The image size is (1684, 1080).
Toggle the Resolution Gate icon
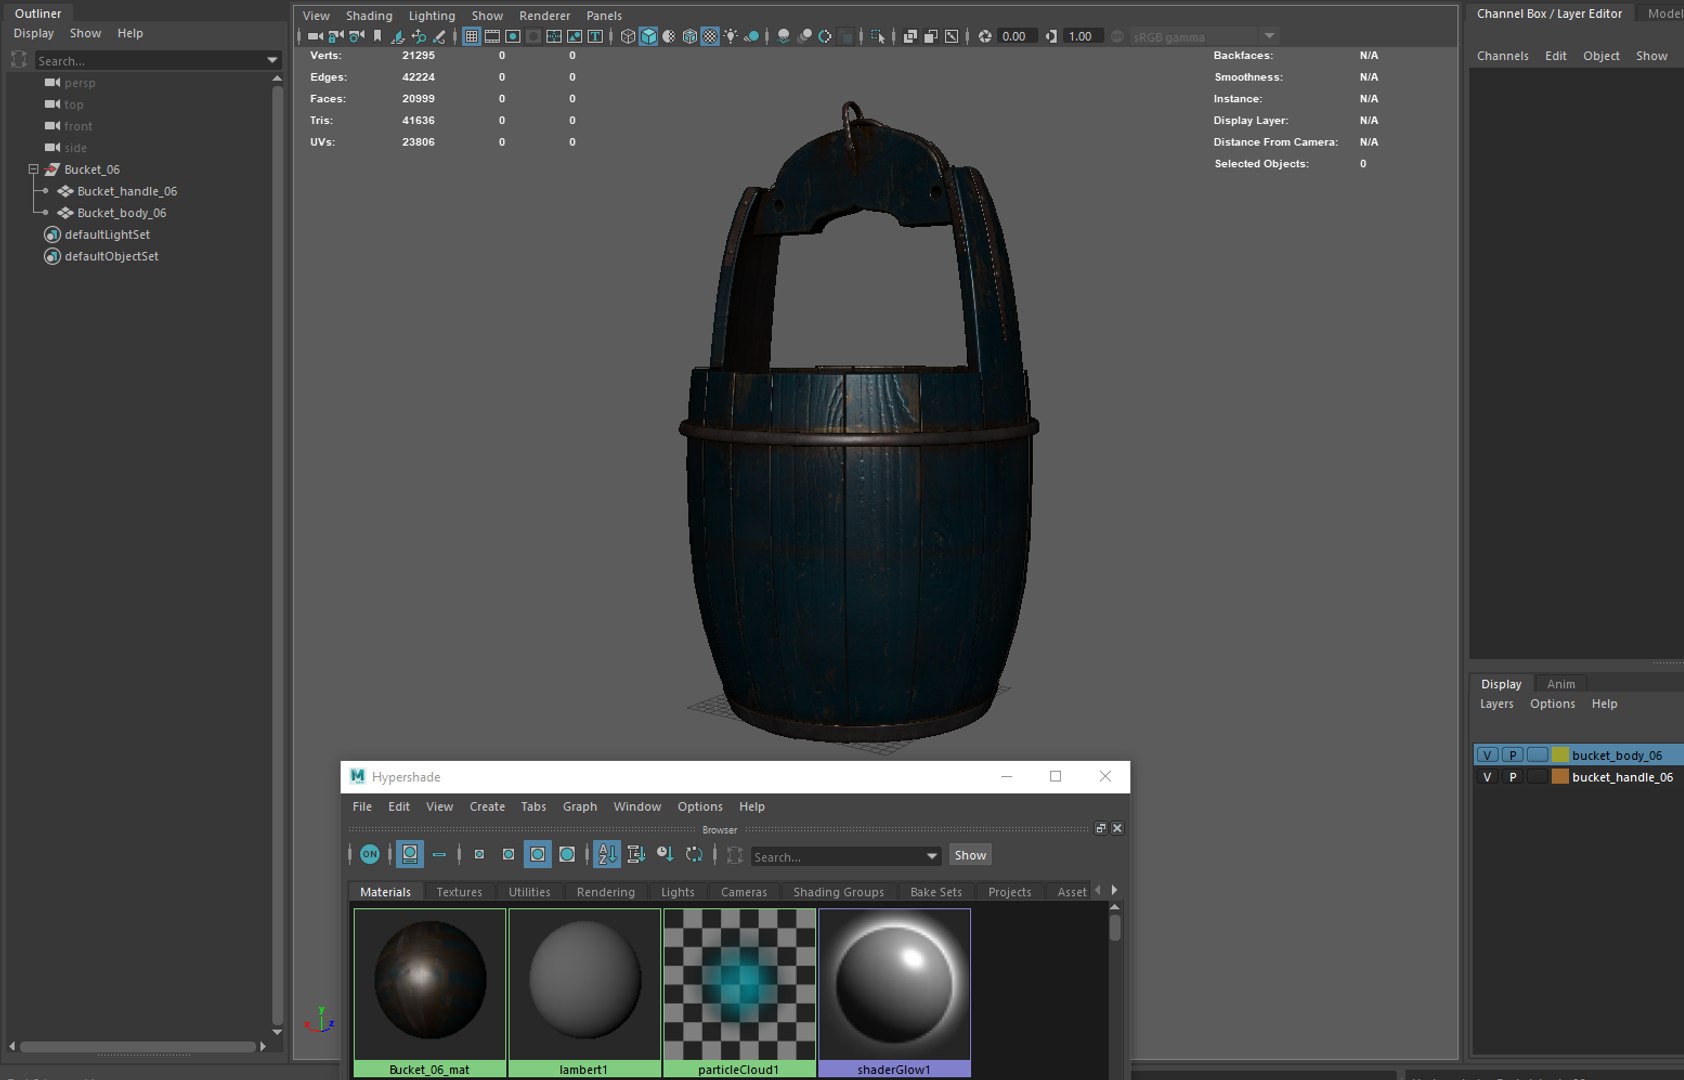click(x=513, y=36)
